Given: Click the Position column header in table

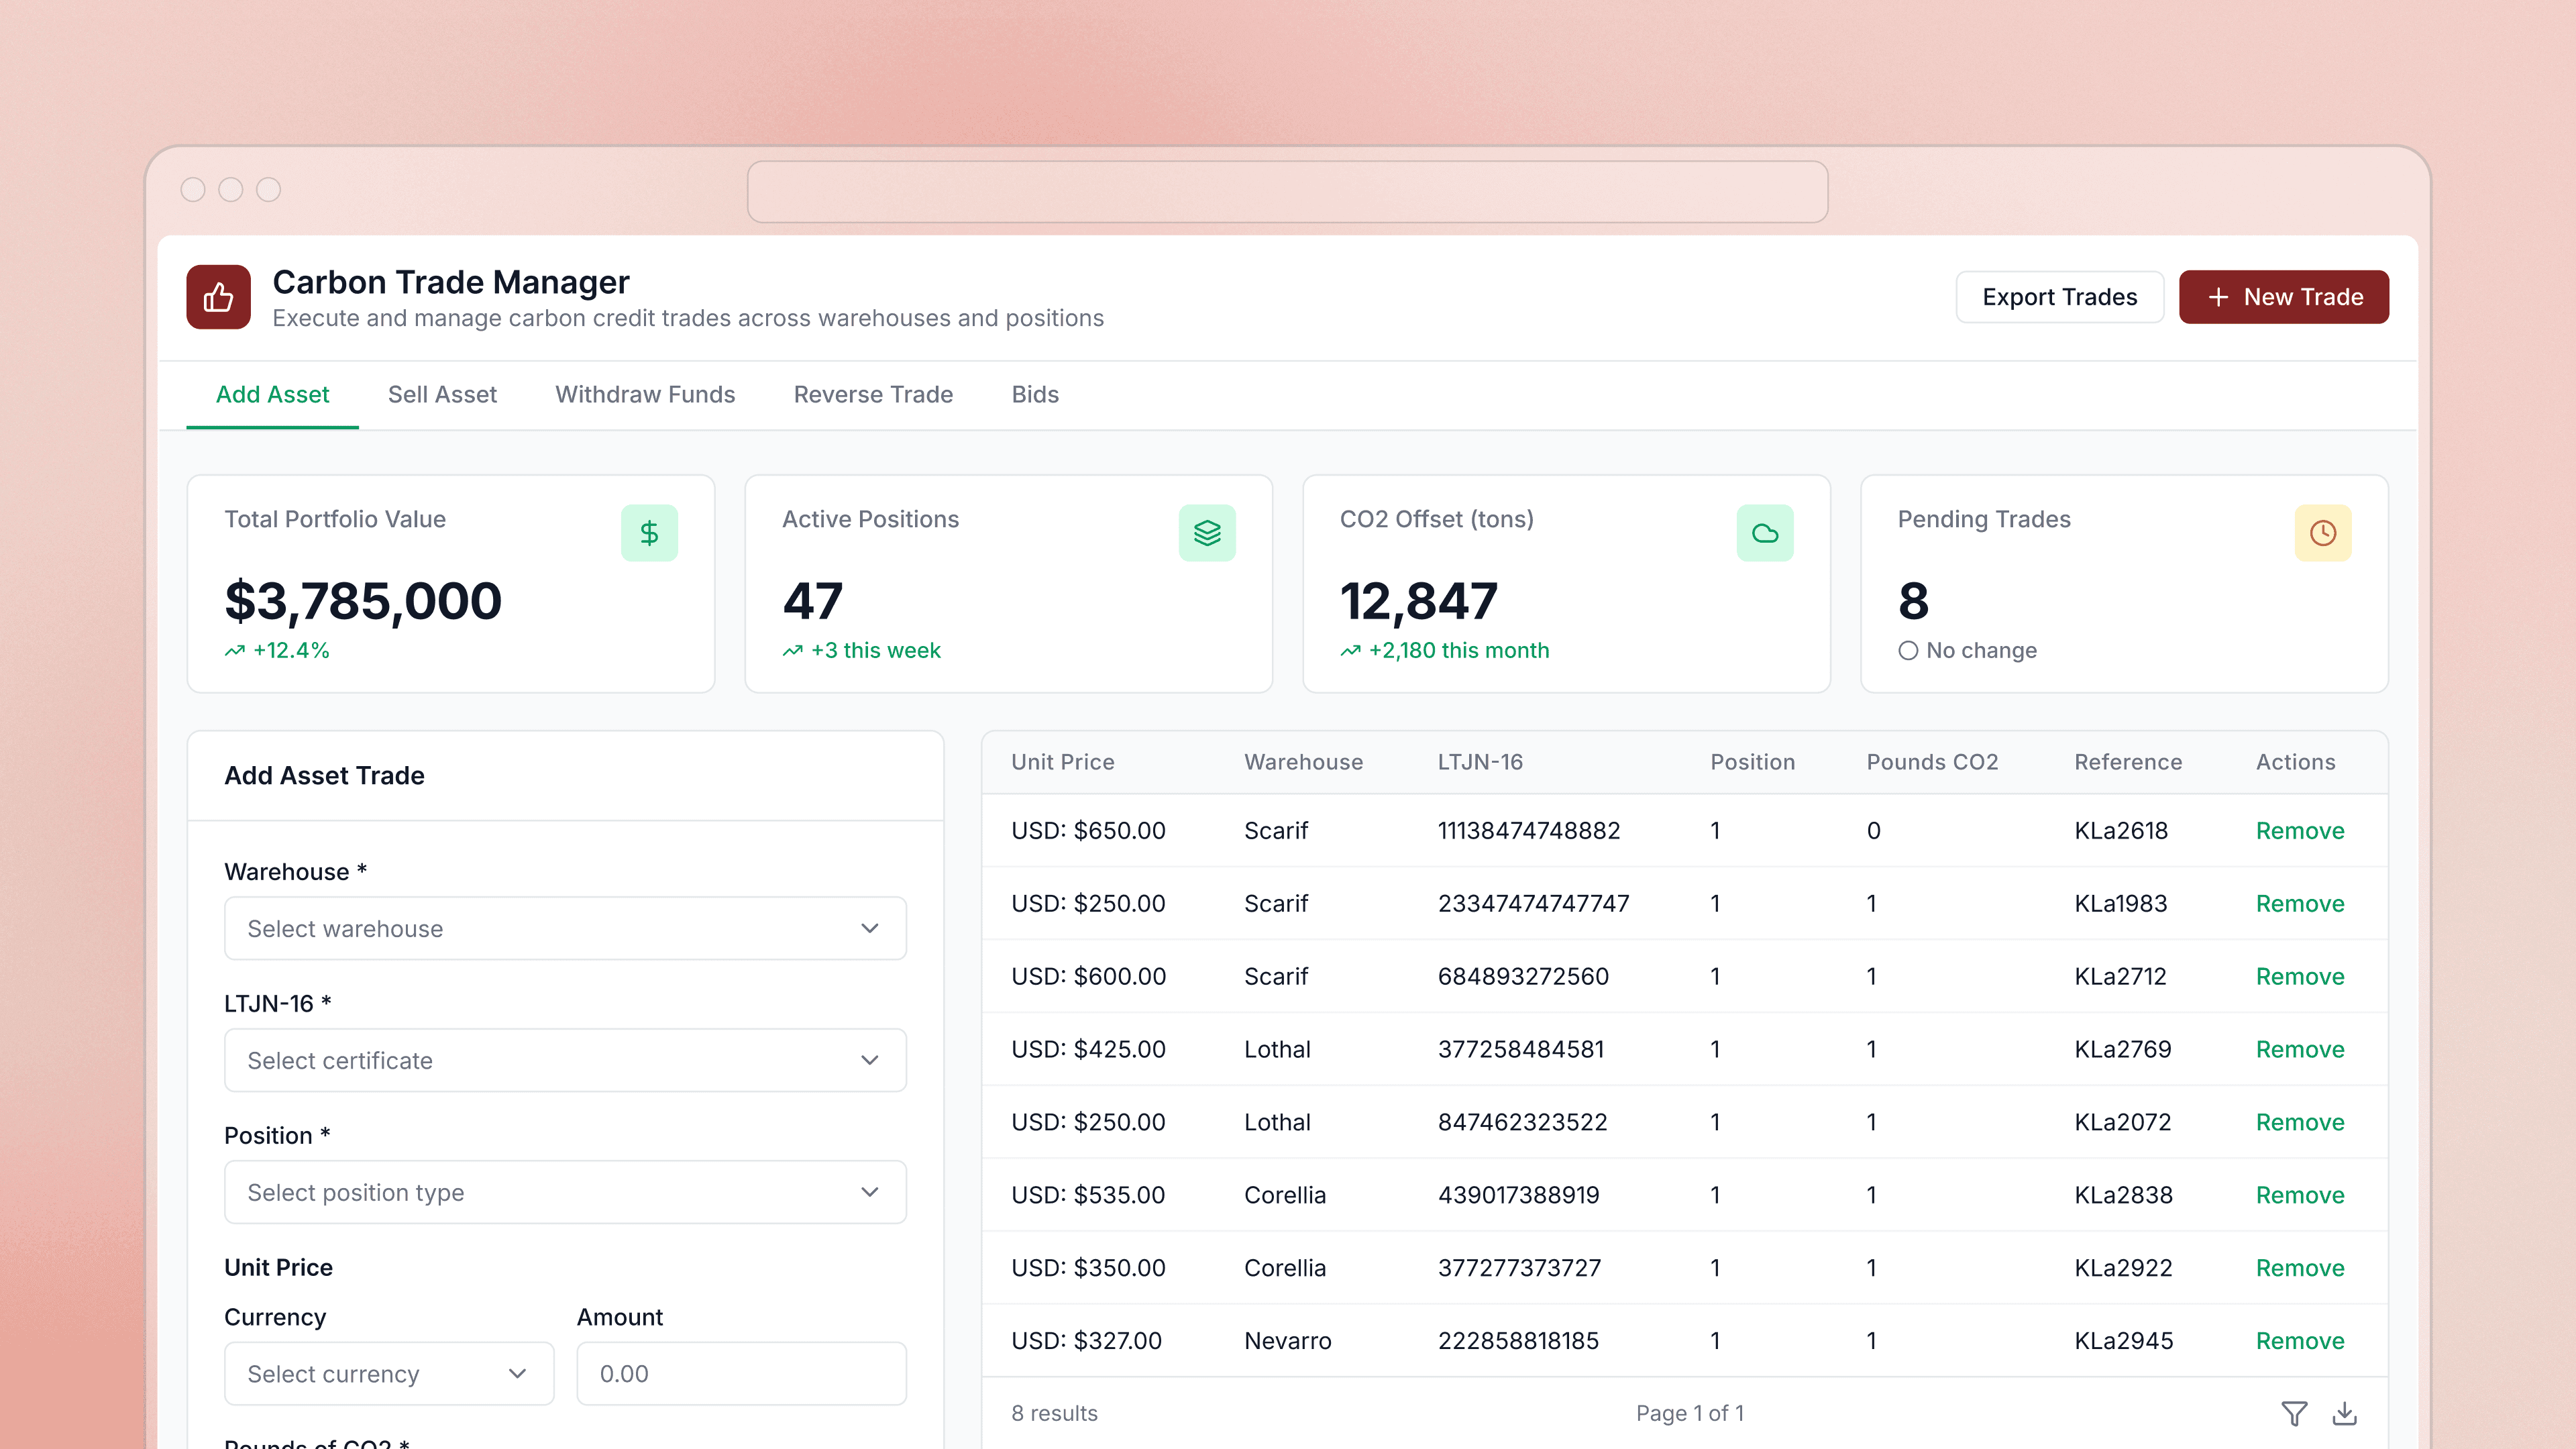Looking at the screenshot, I should coord(1752,763).
